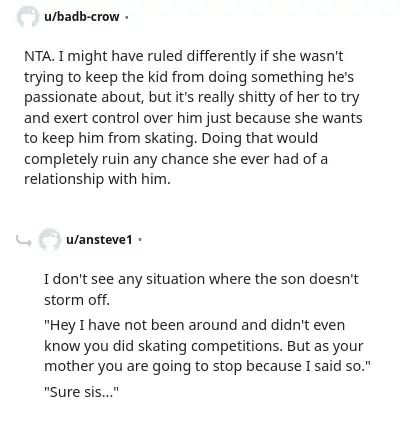Image resolution: width=400 pixels, height=428 pixels.
Task: Click the line ending 'because I said so.'
Action: click(208, 366)
